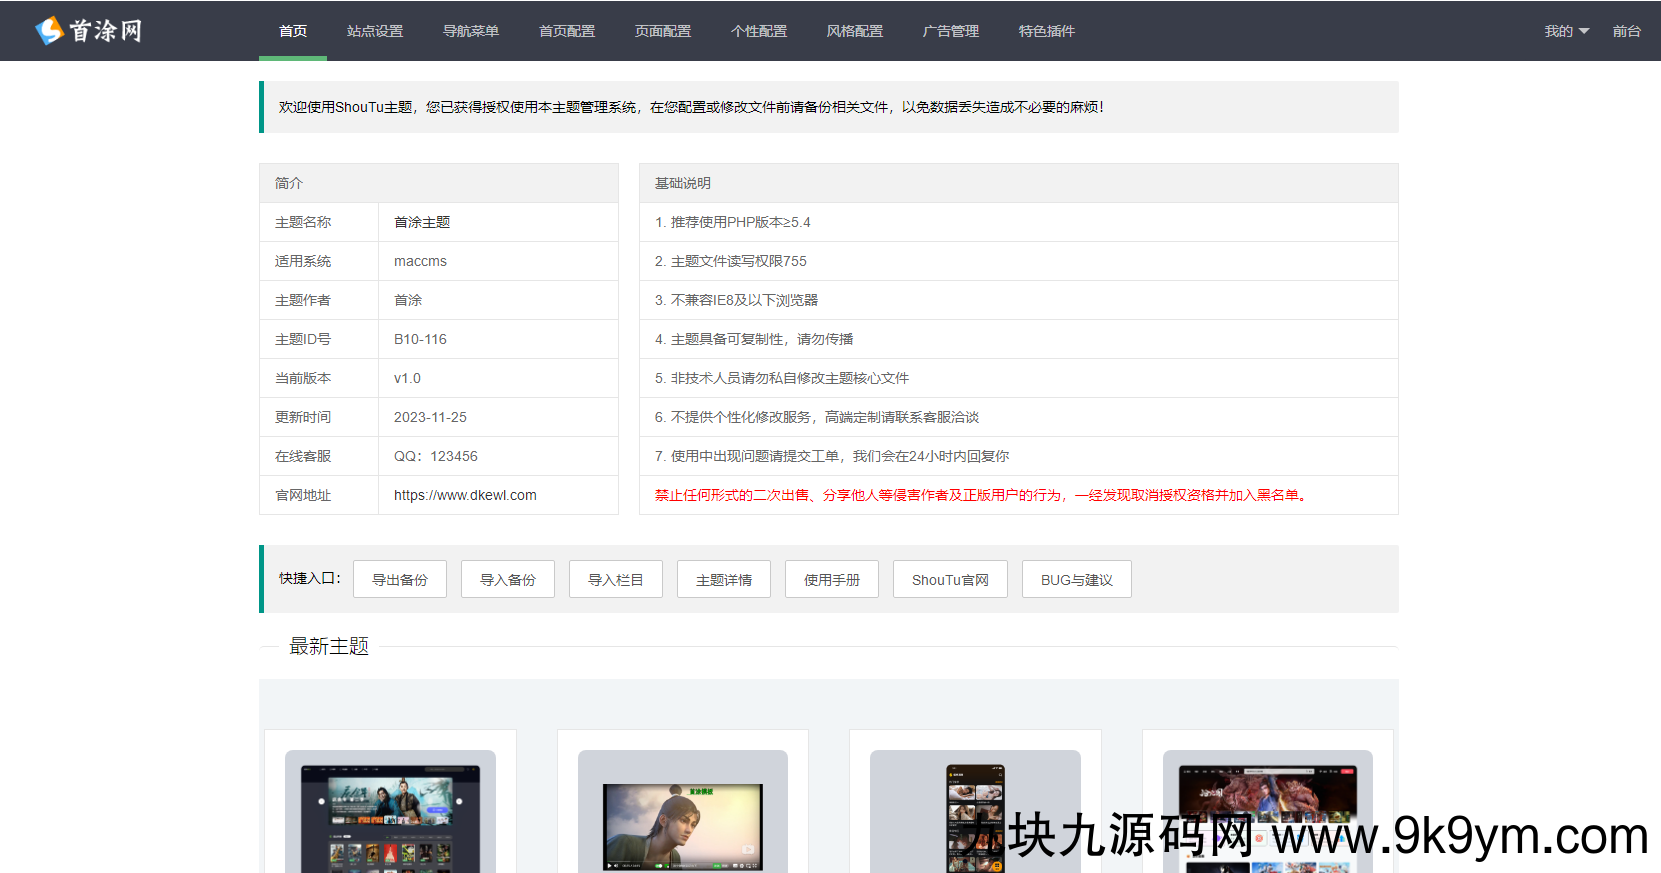The image size is (1661, 873).
Task: Open the 站点设置 menu item
Action: click(375, 31)
